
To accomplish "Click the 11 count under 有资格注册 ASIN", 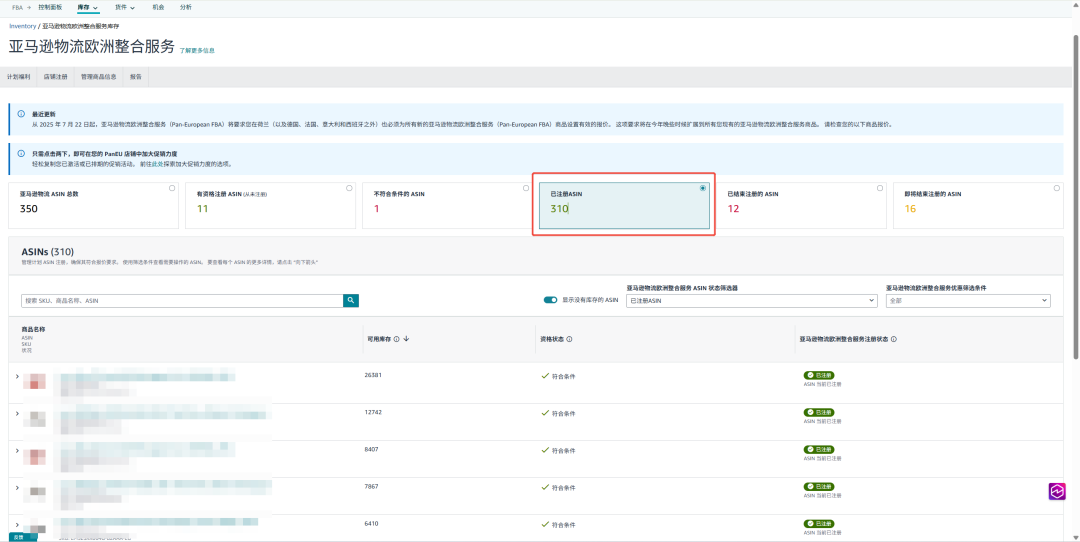I will [202, 209].
